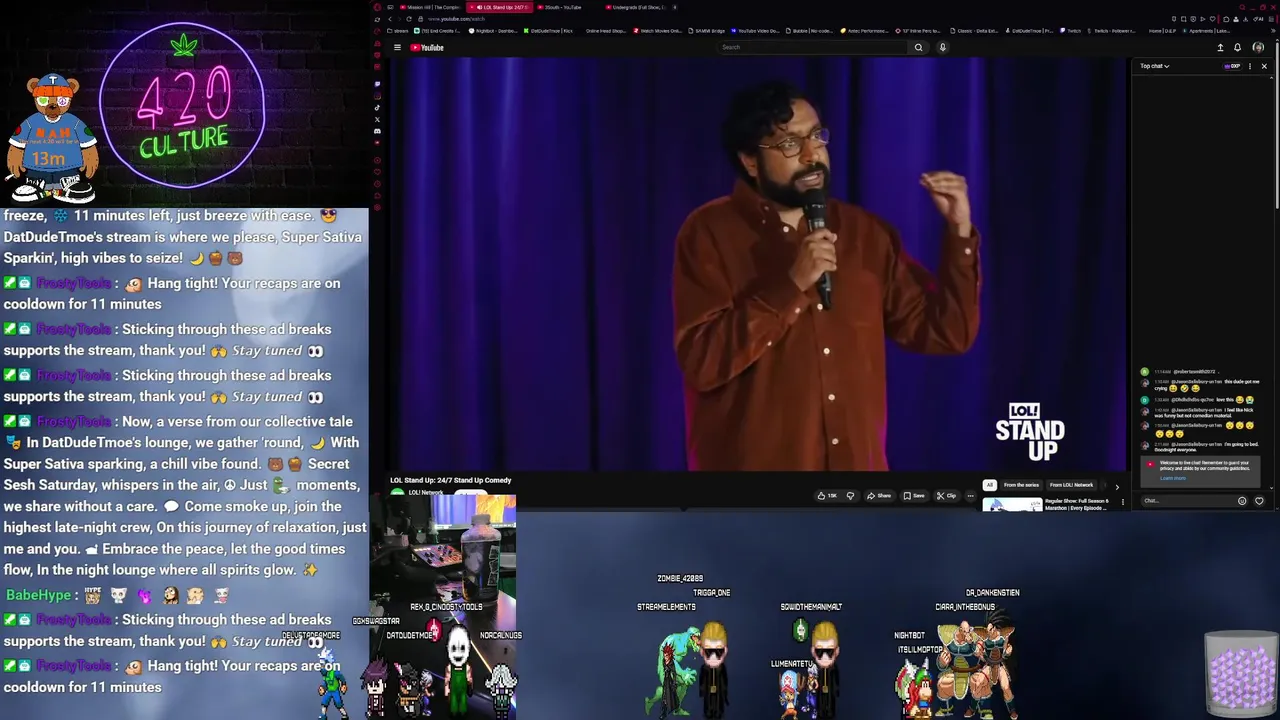Click the NIGHTBOT avatar name label
Image resolution: width=1280 pixels, height=720 pixels.
tap(909, 635)
